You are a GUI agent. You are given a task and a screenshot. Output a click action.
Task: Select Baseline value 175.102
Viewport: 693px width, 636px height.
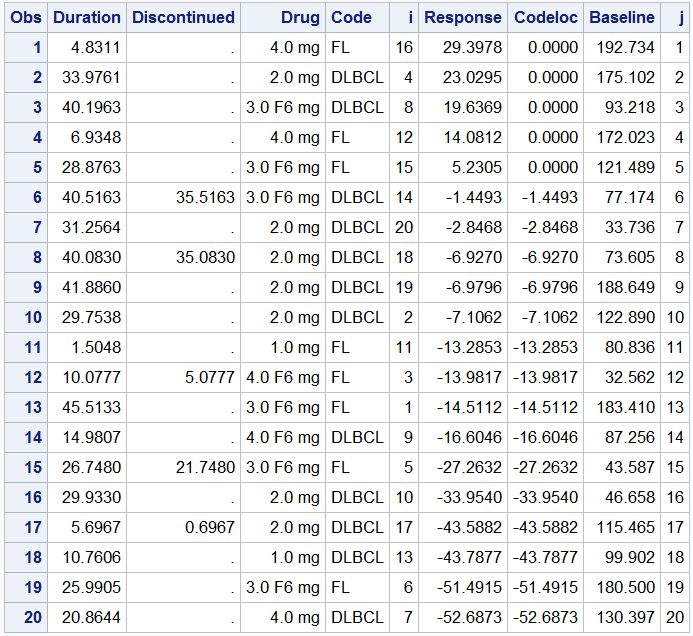625,78
